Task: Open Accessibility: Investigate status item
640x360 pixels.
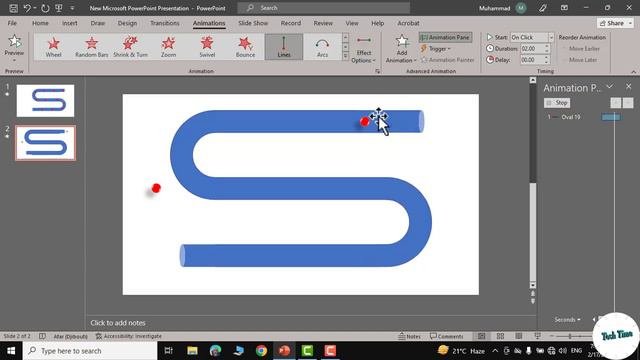Action: [x=129, y=336]
